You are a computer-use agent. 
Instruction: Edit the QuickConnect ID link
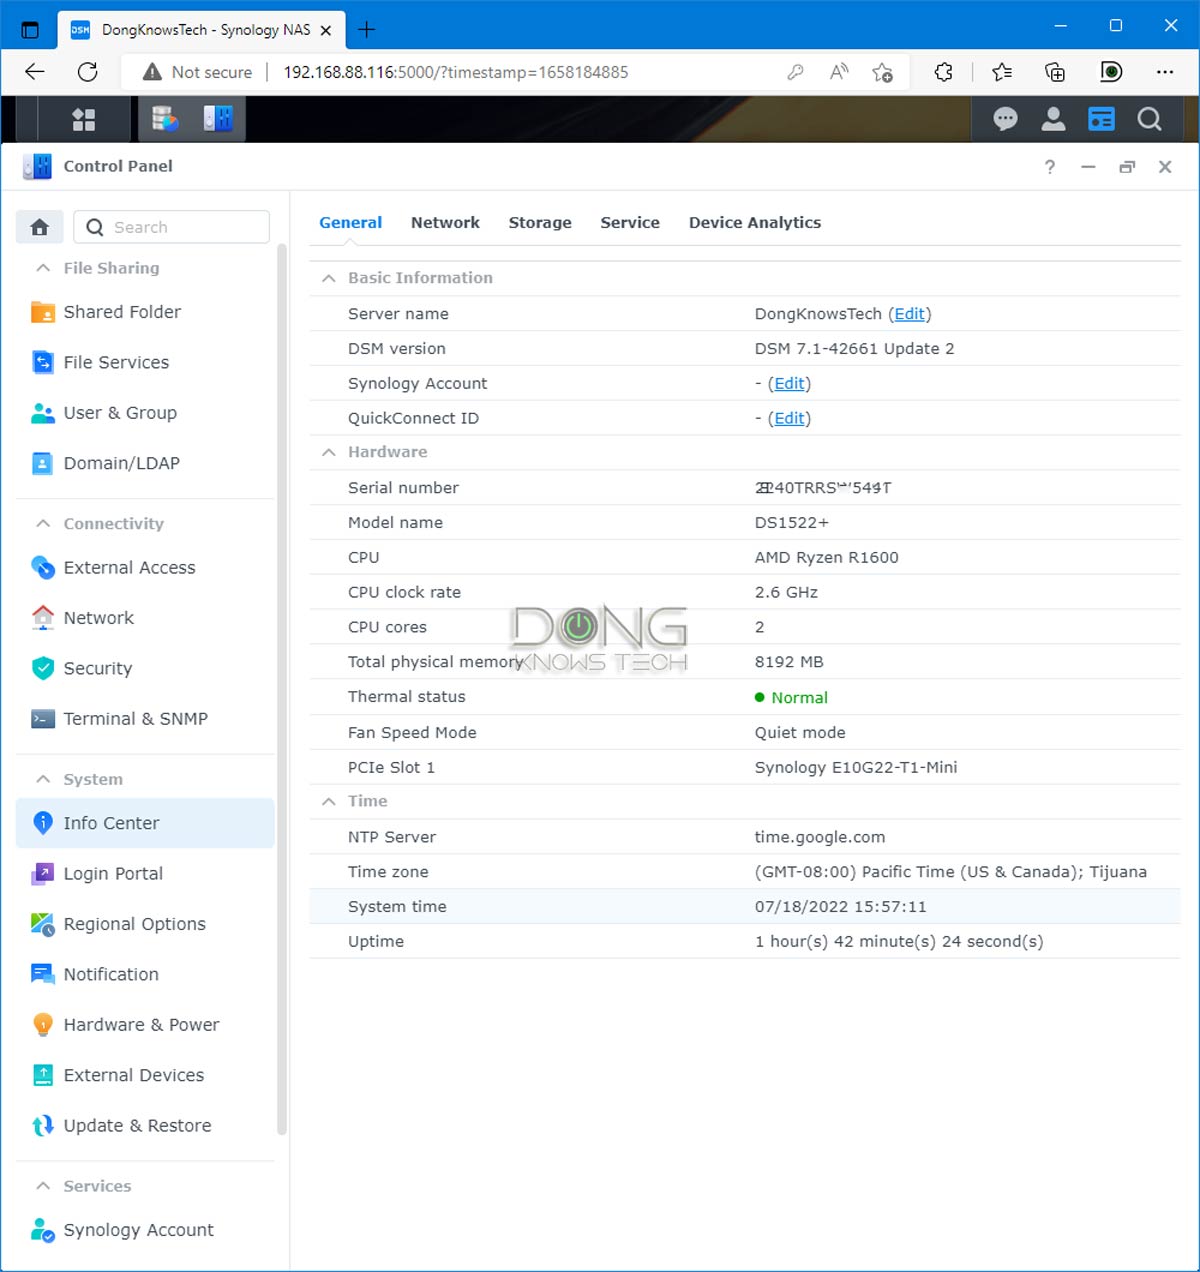tap(789, 419)
